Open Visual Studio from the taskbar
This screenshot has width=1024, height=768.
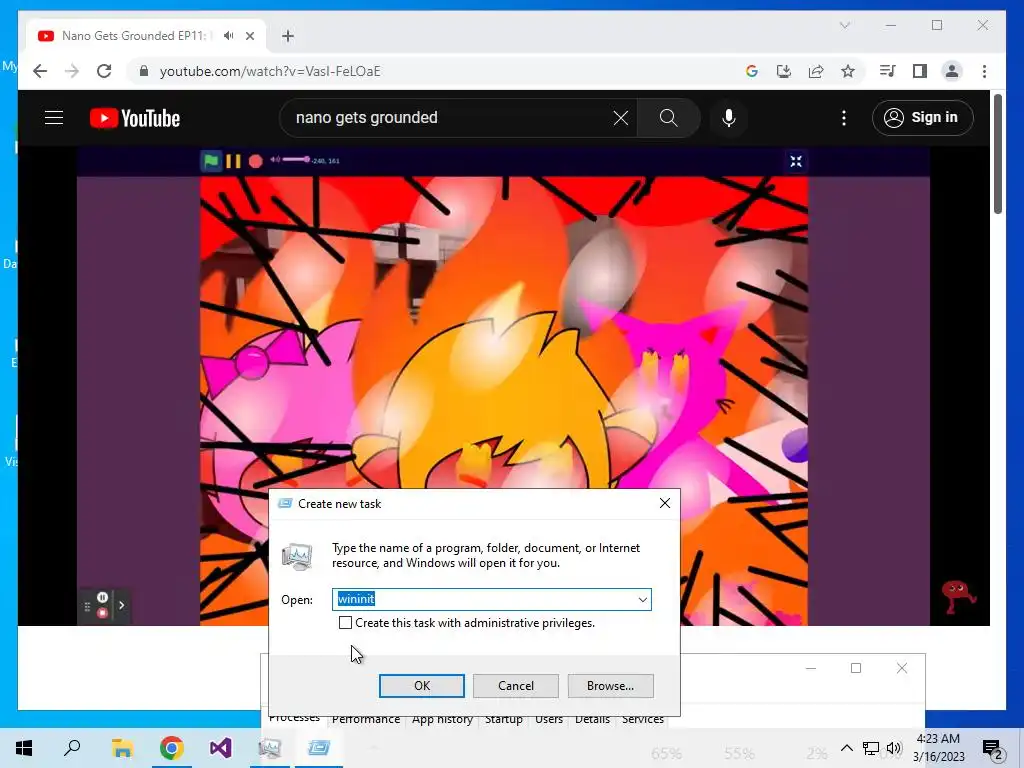(x=221, y=748)
